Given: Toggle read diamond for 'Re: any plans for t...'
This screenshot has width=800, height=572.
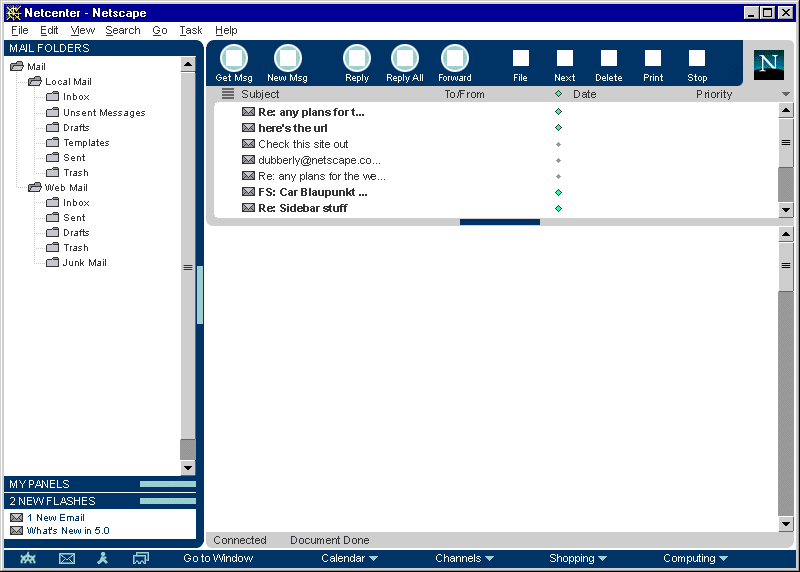Looking at the screenshot, I should click(558, 111).
